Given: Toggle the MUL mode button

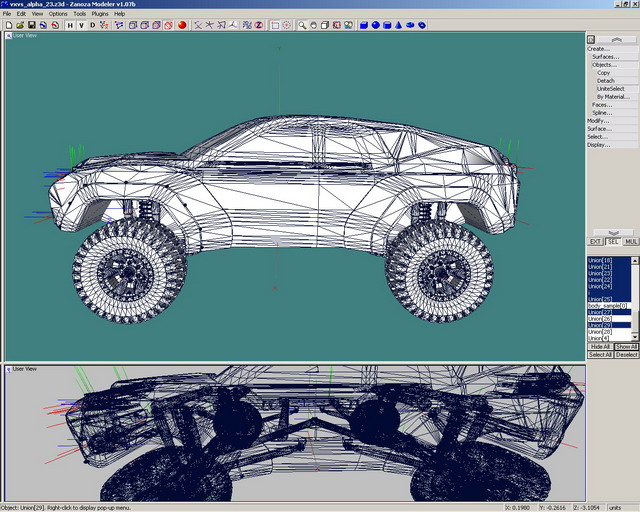Looking at the screenshot, I should point(631,241).
